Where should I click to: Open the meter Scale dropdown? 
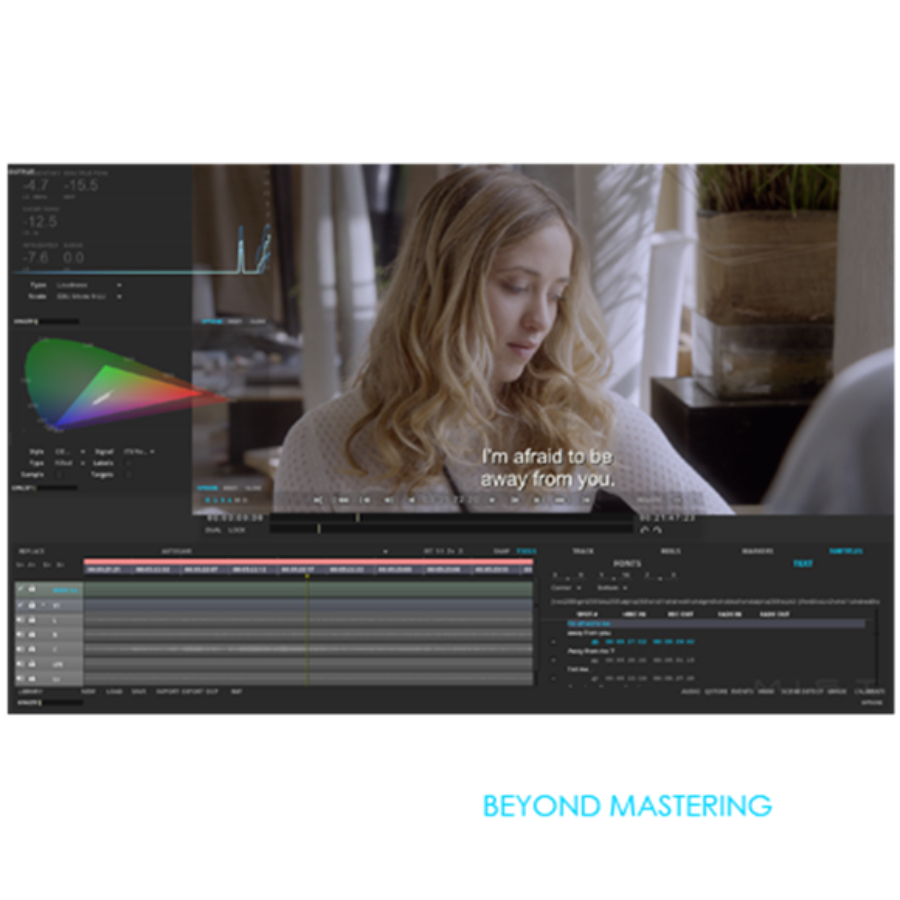pyautogui.click(x=88, y=297)
